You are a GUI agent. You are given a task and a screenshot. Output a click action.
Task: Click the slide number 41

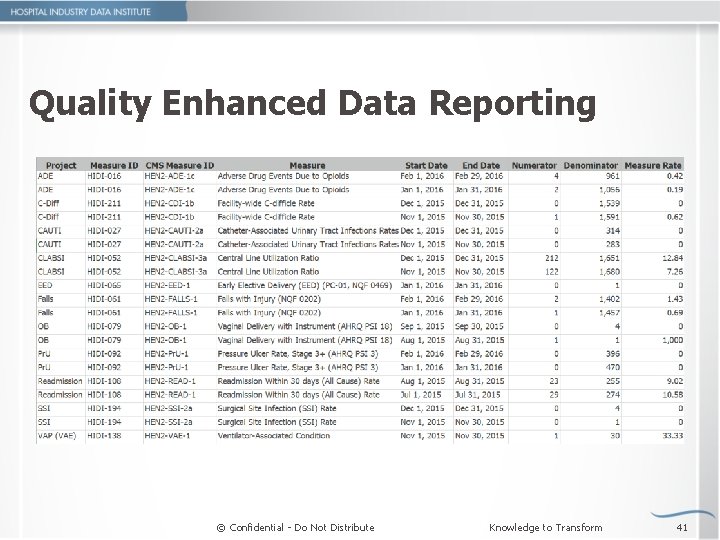point(682,528)
